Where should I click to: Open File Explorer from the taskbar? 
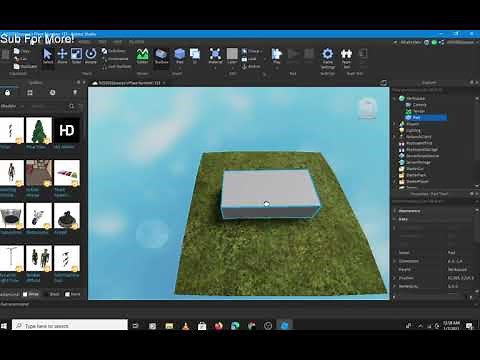tap(169, 325)
